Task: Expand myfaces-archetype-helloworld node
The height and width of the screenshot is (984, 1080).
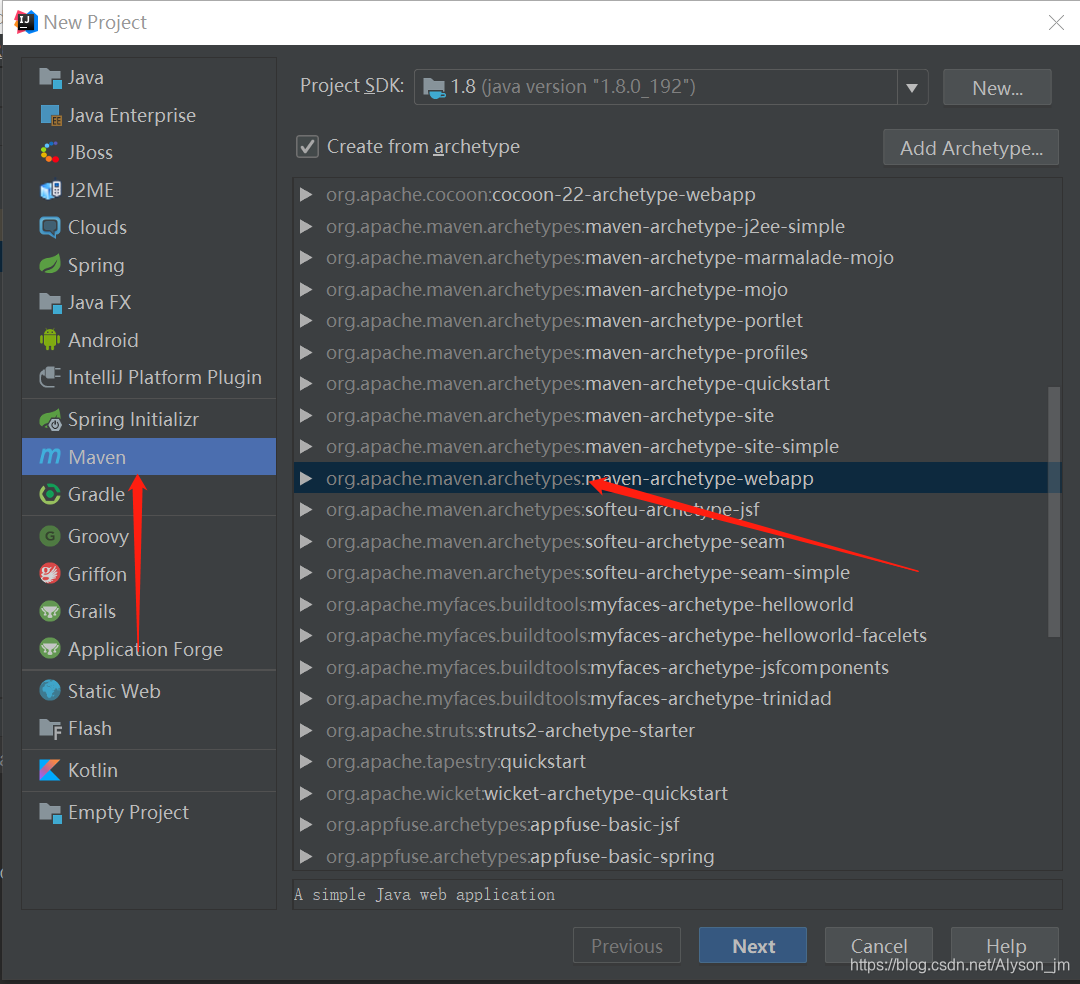Action: click(x=306, y=605)
